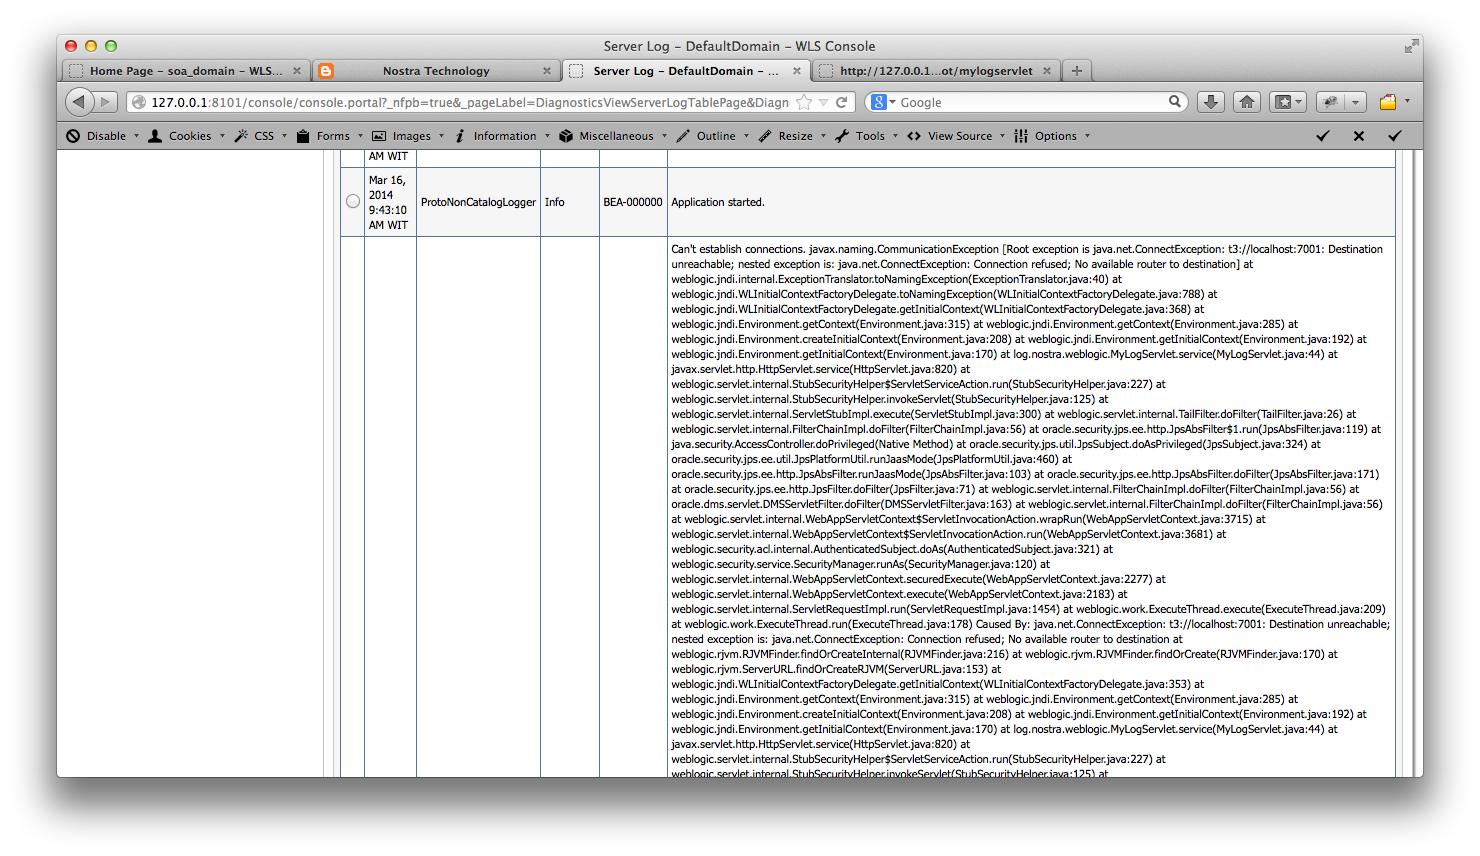The height and width of the screenshot is (856, 1480).
Task: Click the X validation icon in developer toolbar
Action: (1359, 136)
